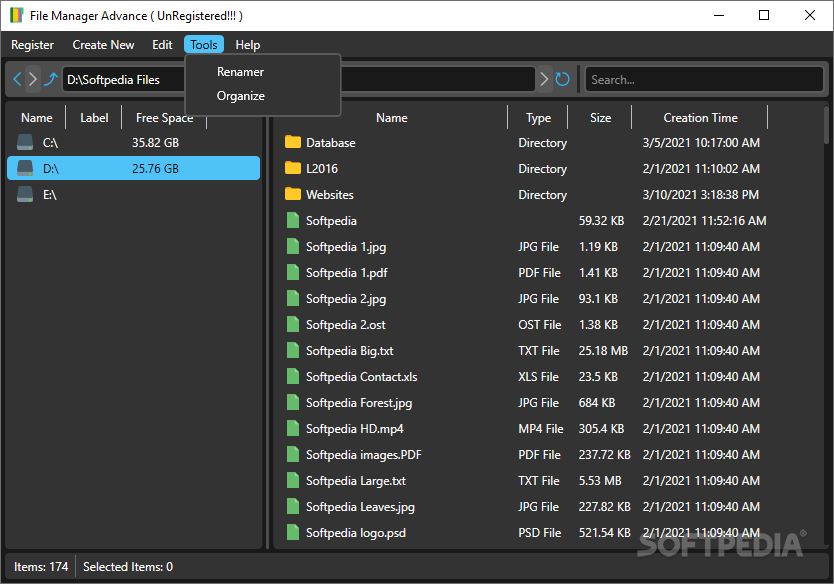834x584 pixels.
Task: Click the 35.82 GB free space value
Action: pyautogui.click(x=155, y=143)
